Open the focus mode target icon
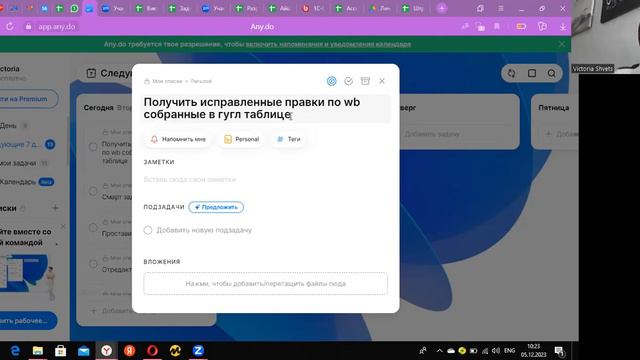The height and width of the screenshot is (360, 640). pyautogui.click(x=331, y=81)
